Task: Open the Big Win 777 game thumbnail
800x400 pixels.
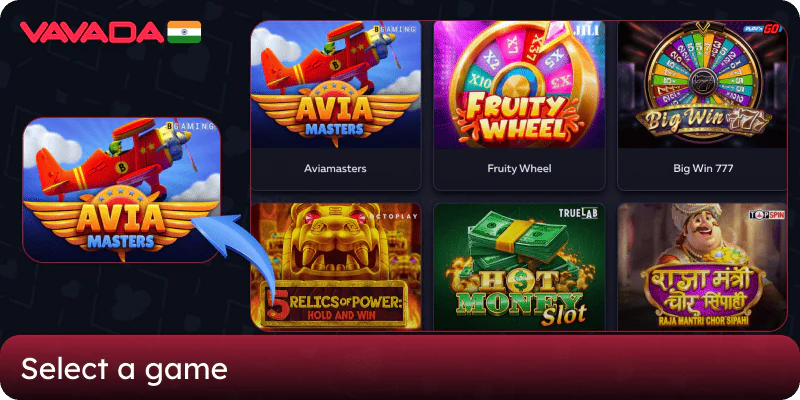Action: point(703,85)
